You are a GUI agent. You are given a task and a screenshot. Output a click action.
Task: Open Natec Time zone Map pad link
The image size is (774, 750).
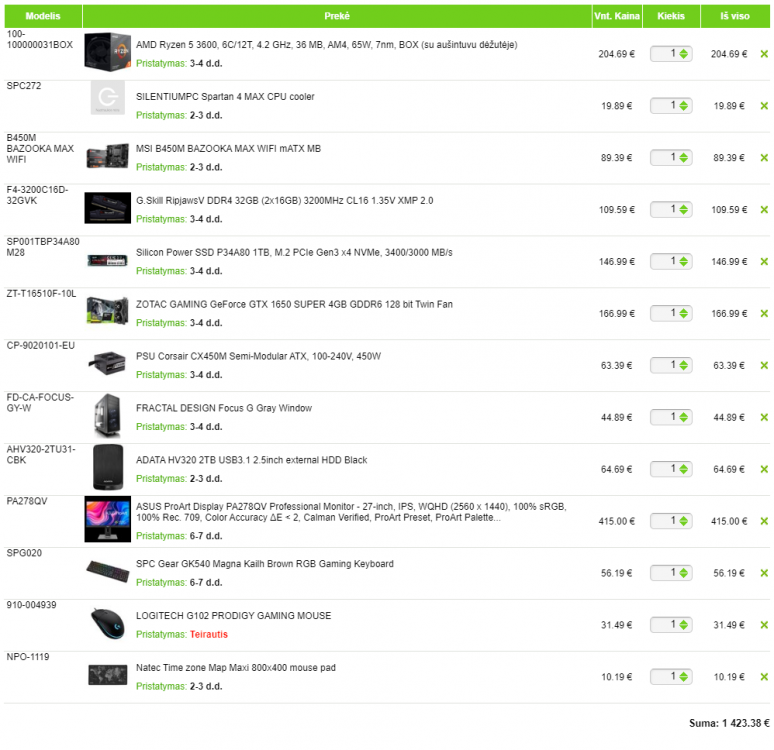pyautogui.click(x=235, y=668)
